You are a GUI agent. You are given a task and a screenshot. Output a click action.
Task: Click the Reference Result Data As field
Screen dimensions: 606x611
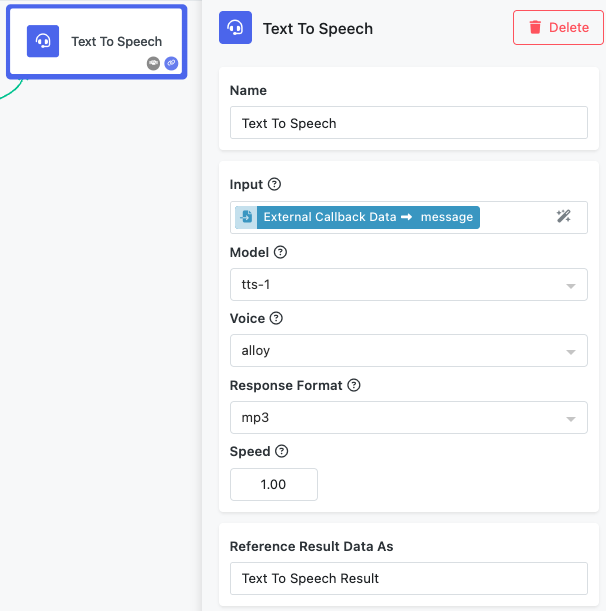408,578
